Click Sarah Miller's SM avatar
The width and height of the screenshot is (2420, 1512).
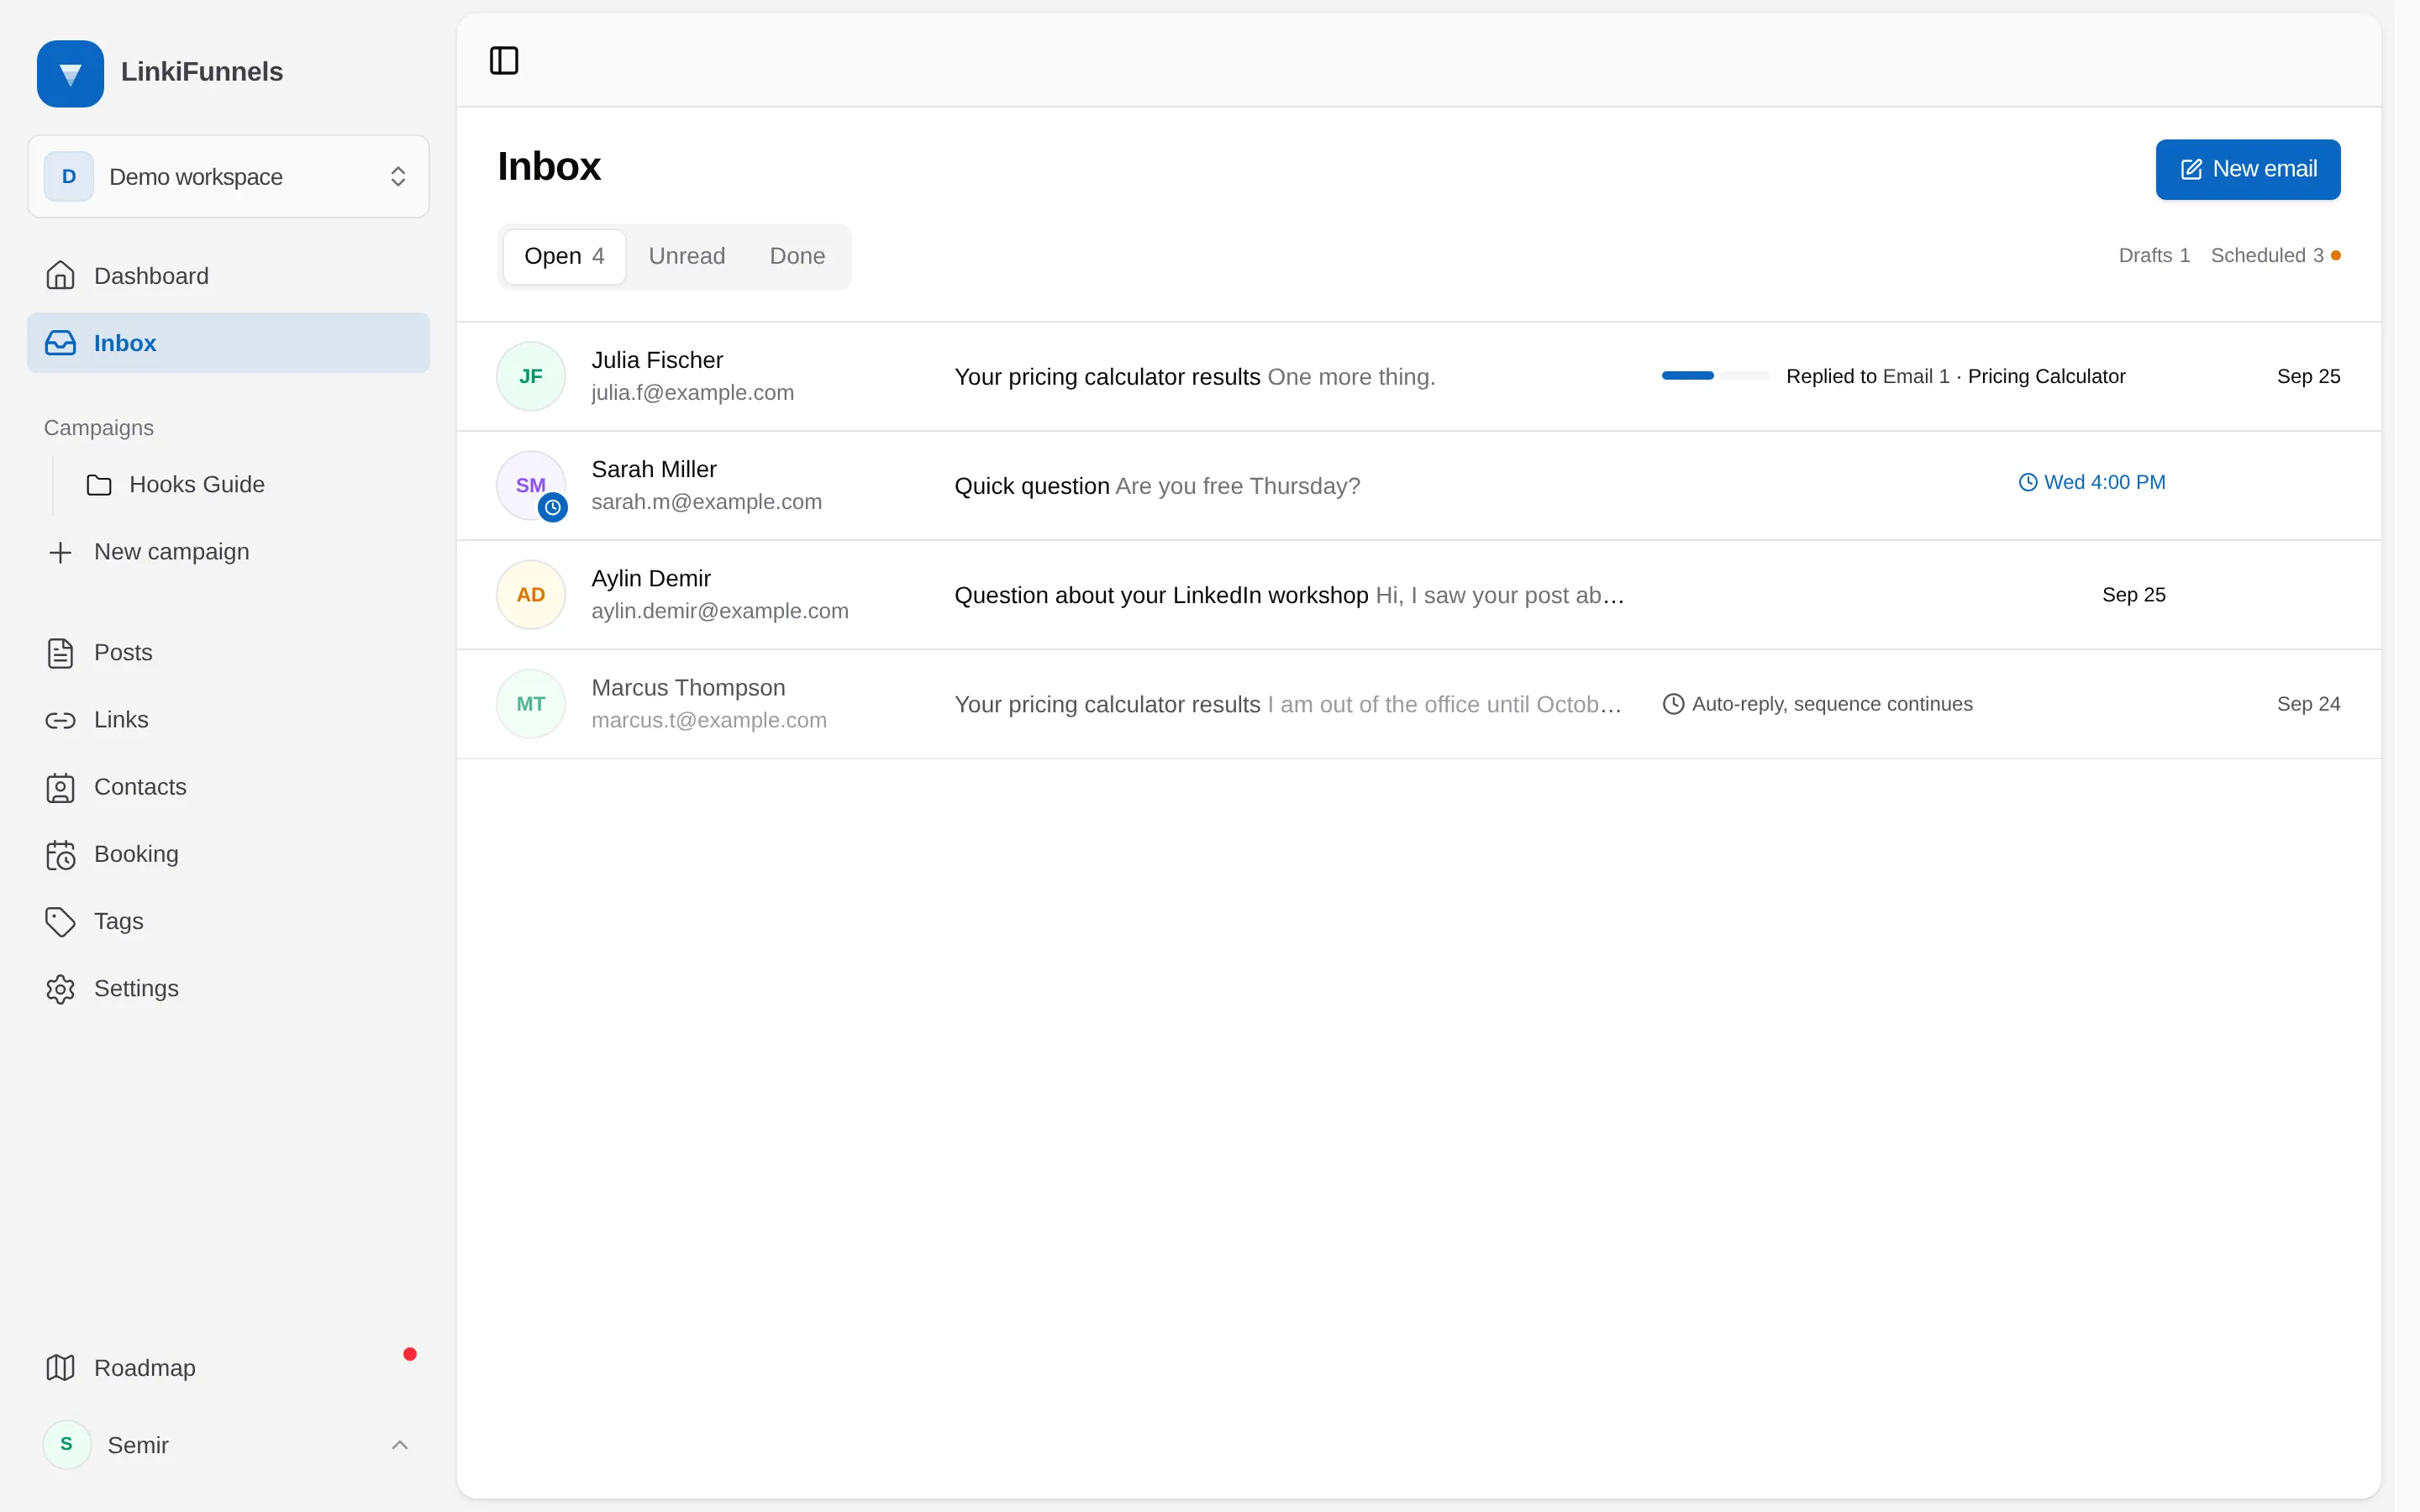coord(531,486)
